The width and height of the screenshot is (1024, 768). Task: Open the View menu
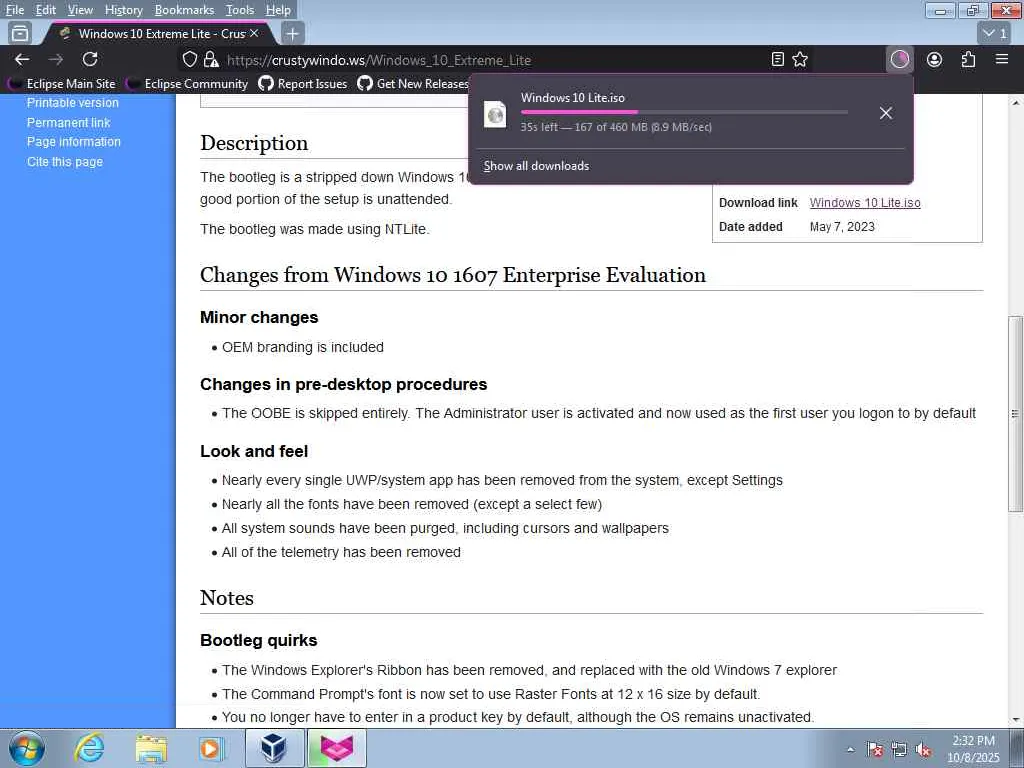[80, 10]
